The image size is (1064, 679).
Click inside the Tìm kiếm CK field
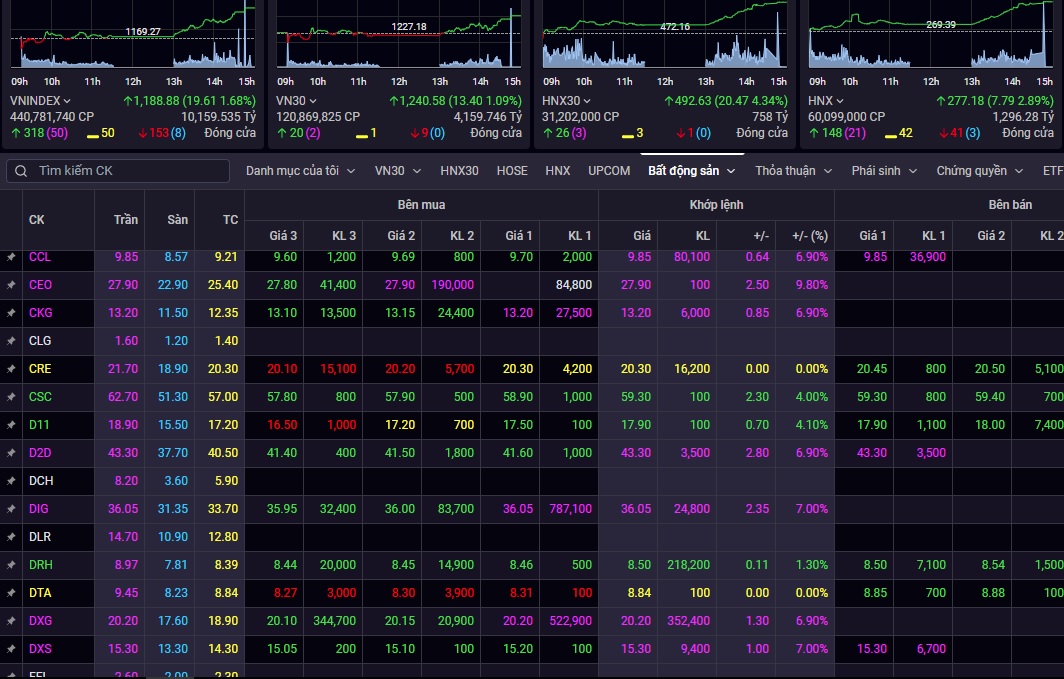click(118, 171)
